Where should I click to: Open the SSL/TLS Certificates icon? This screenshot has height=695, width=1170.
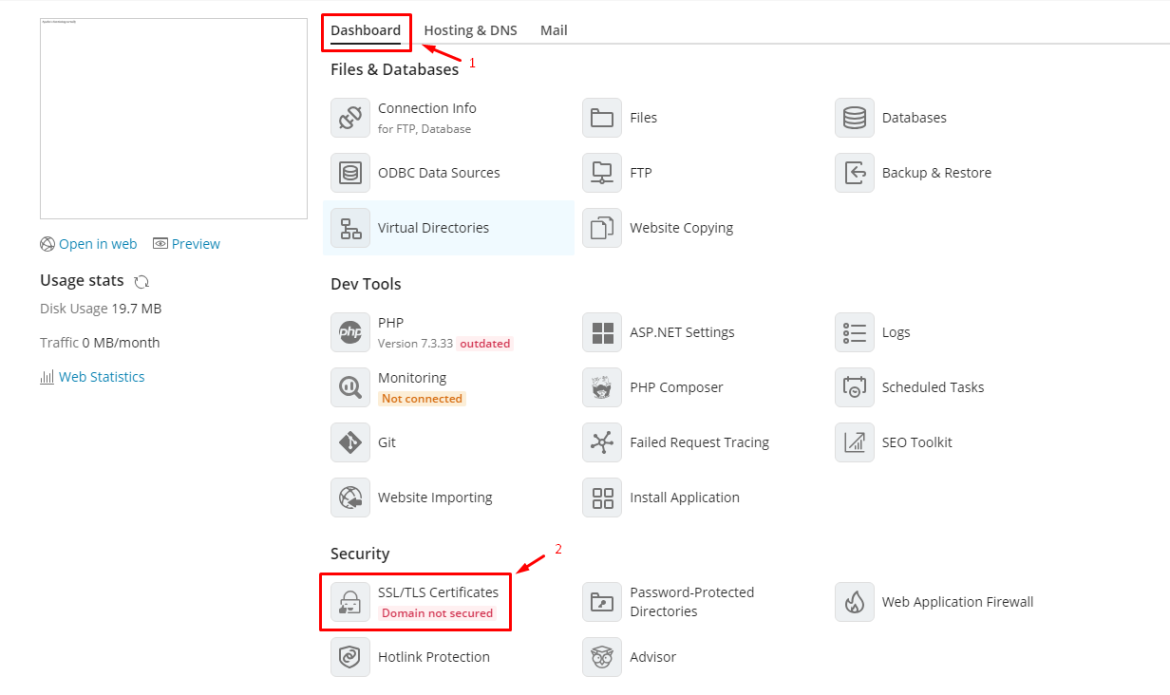coord(350,601)
